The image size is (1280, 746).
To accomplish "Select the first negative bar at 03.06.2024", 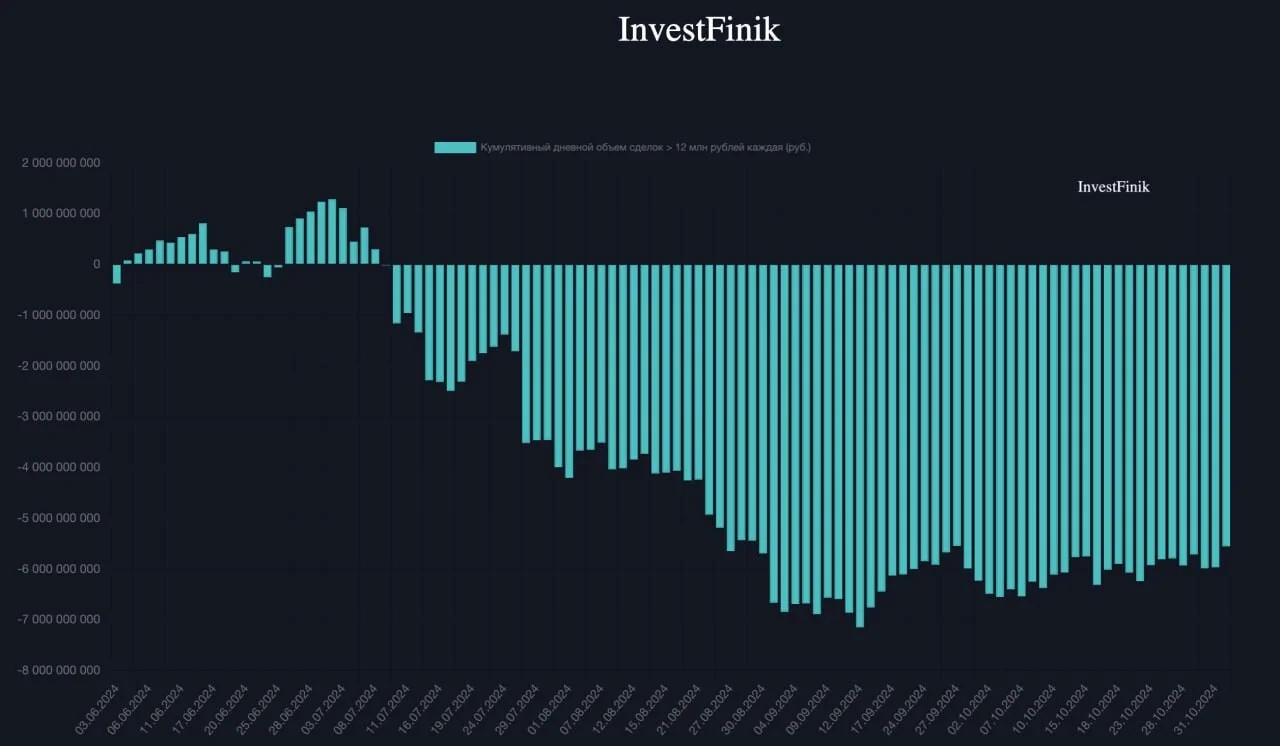I will [x=117, y=274].
